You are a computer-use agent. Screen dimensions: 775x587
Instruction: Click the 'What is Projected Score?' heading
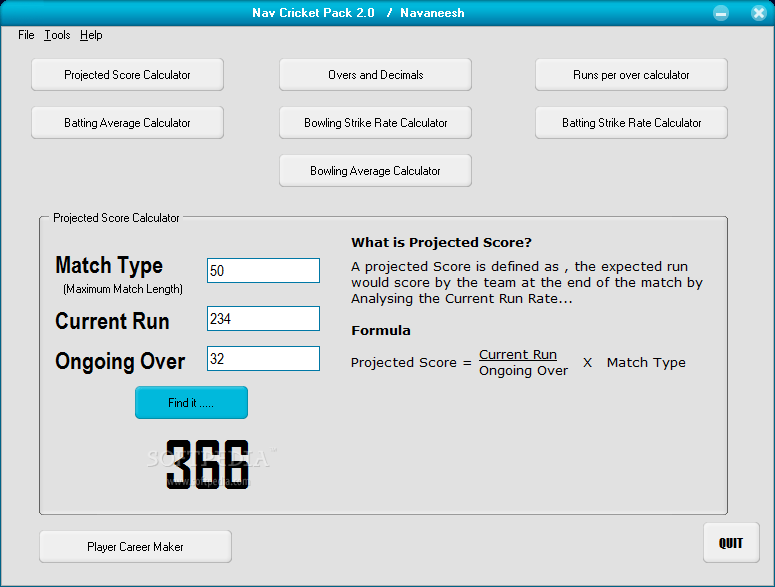(x=441, y=243)
